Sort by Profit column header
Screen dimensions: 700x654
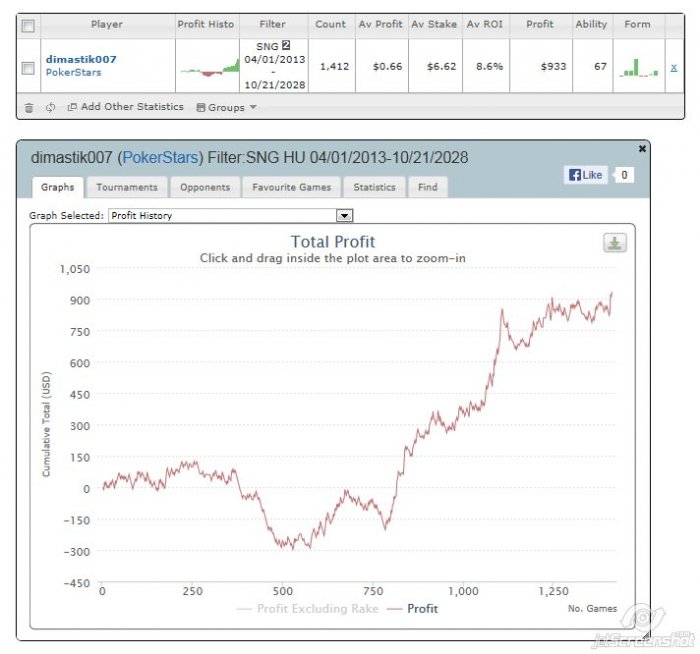tap(540, 25)
